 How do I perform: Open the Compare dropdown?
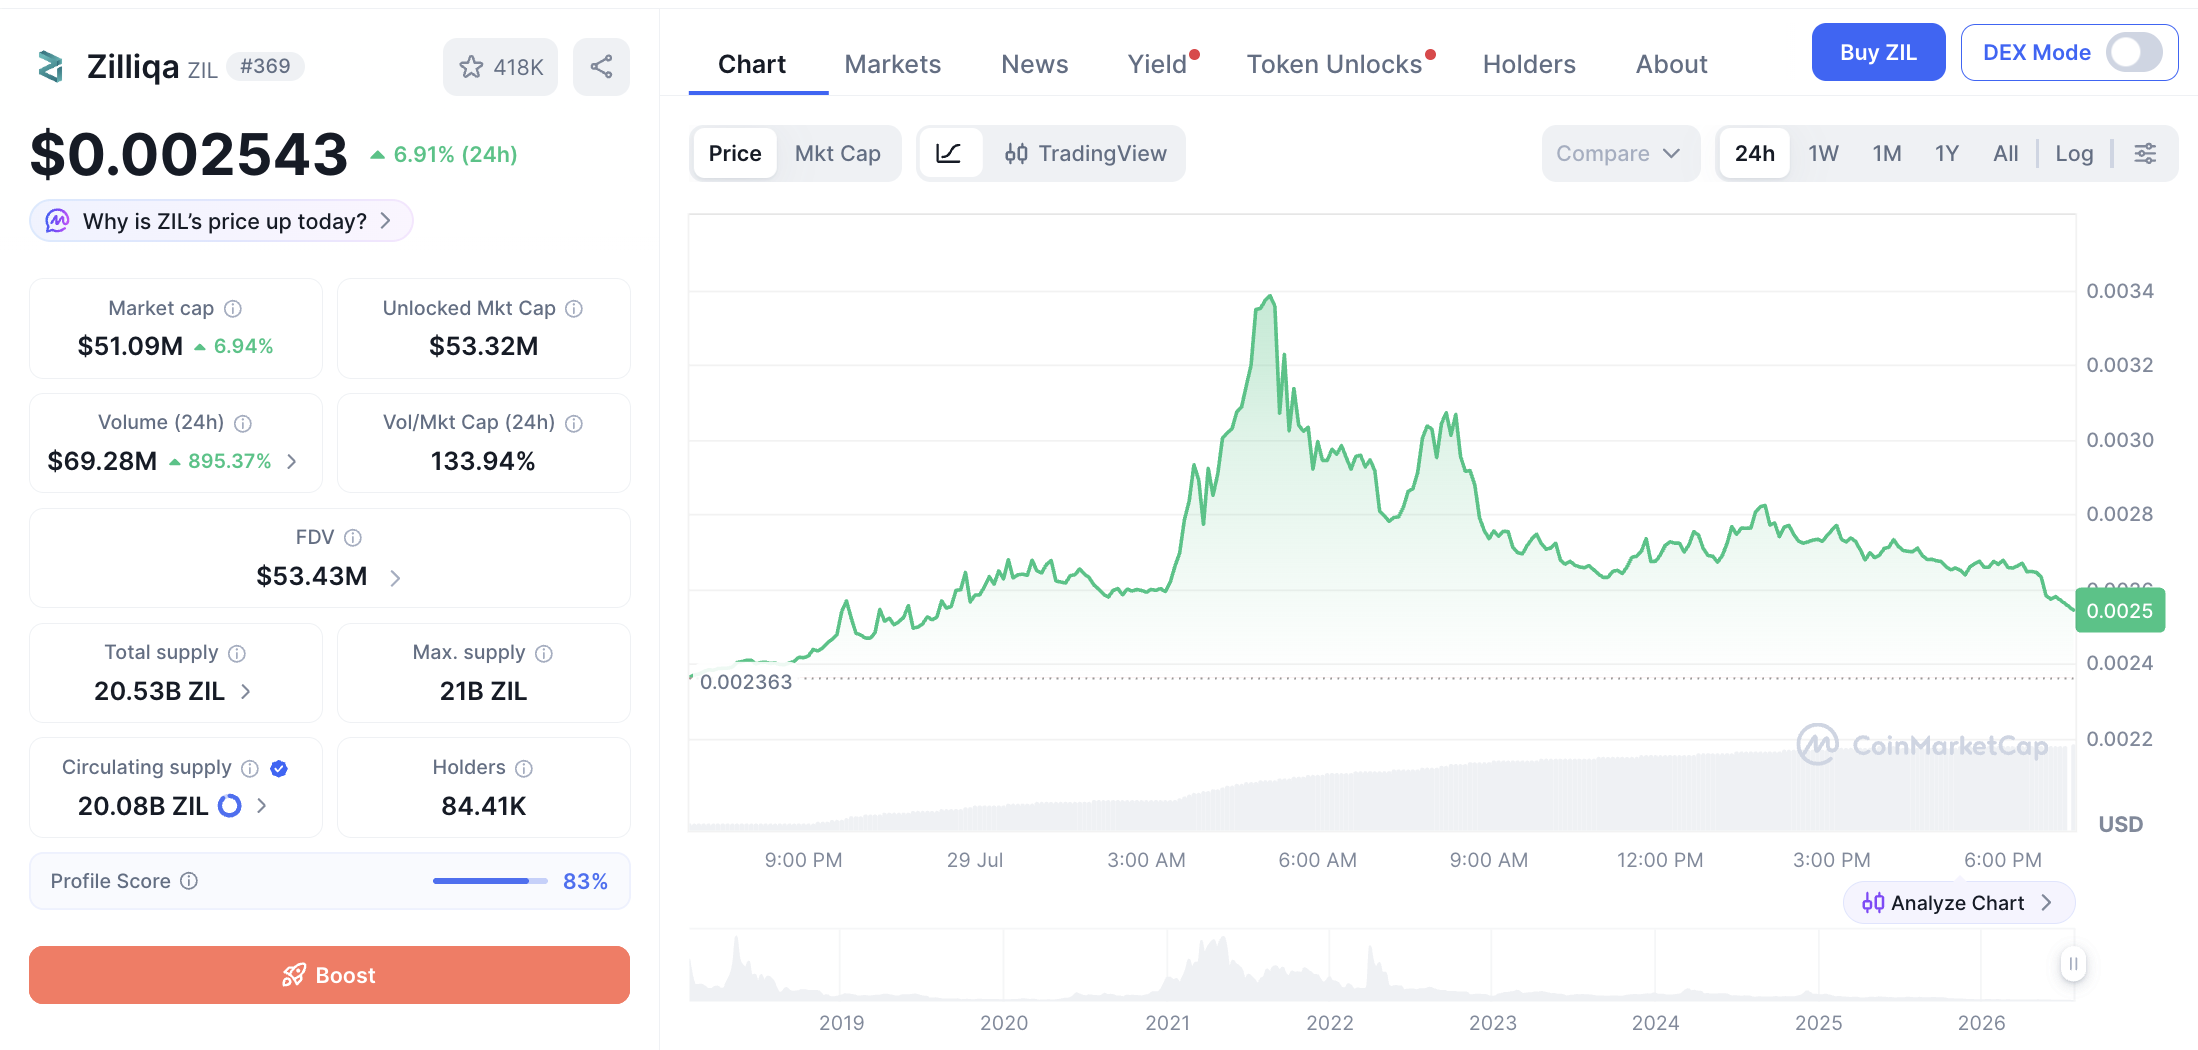pyautogui.click(x=1620, y=153)
